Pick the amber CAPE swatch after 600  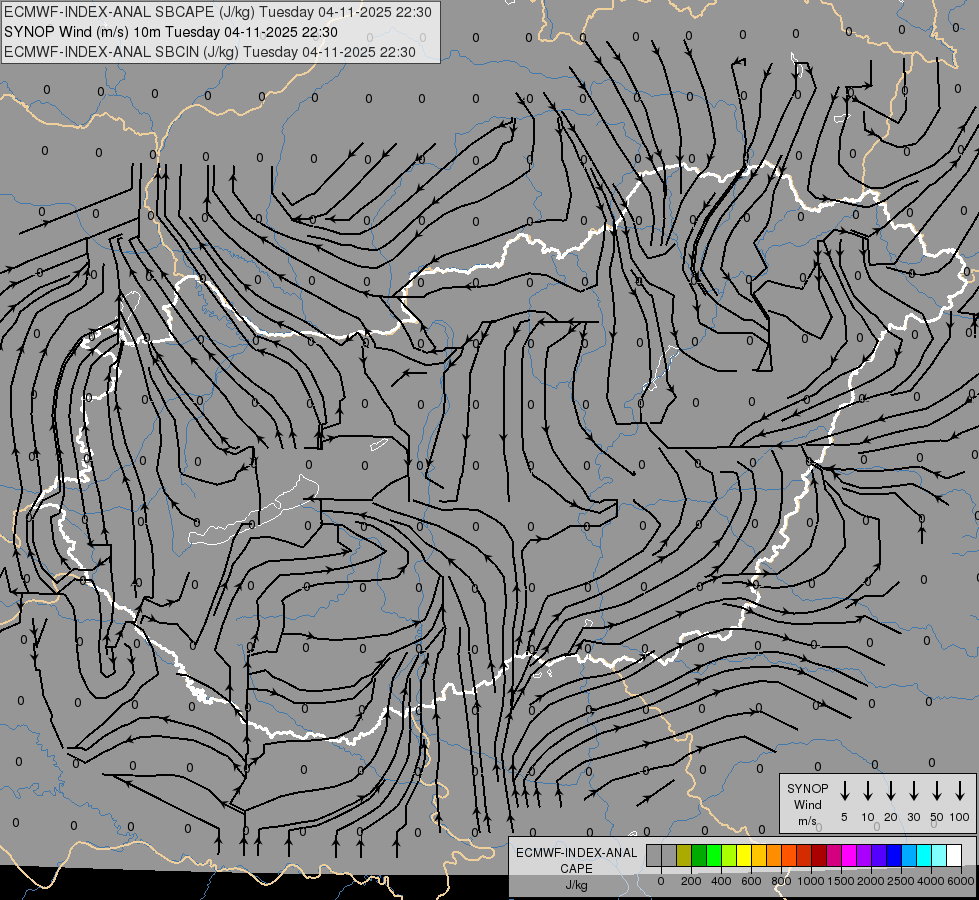click(759, 856)
